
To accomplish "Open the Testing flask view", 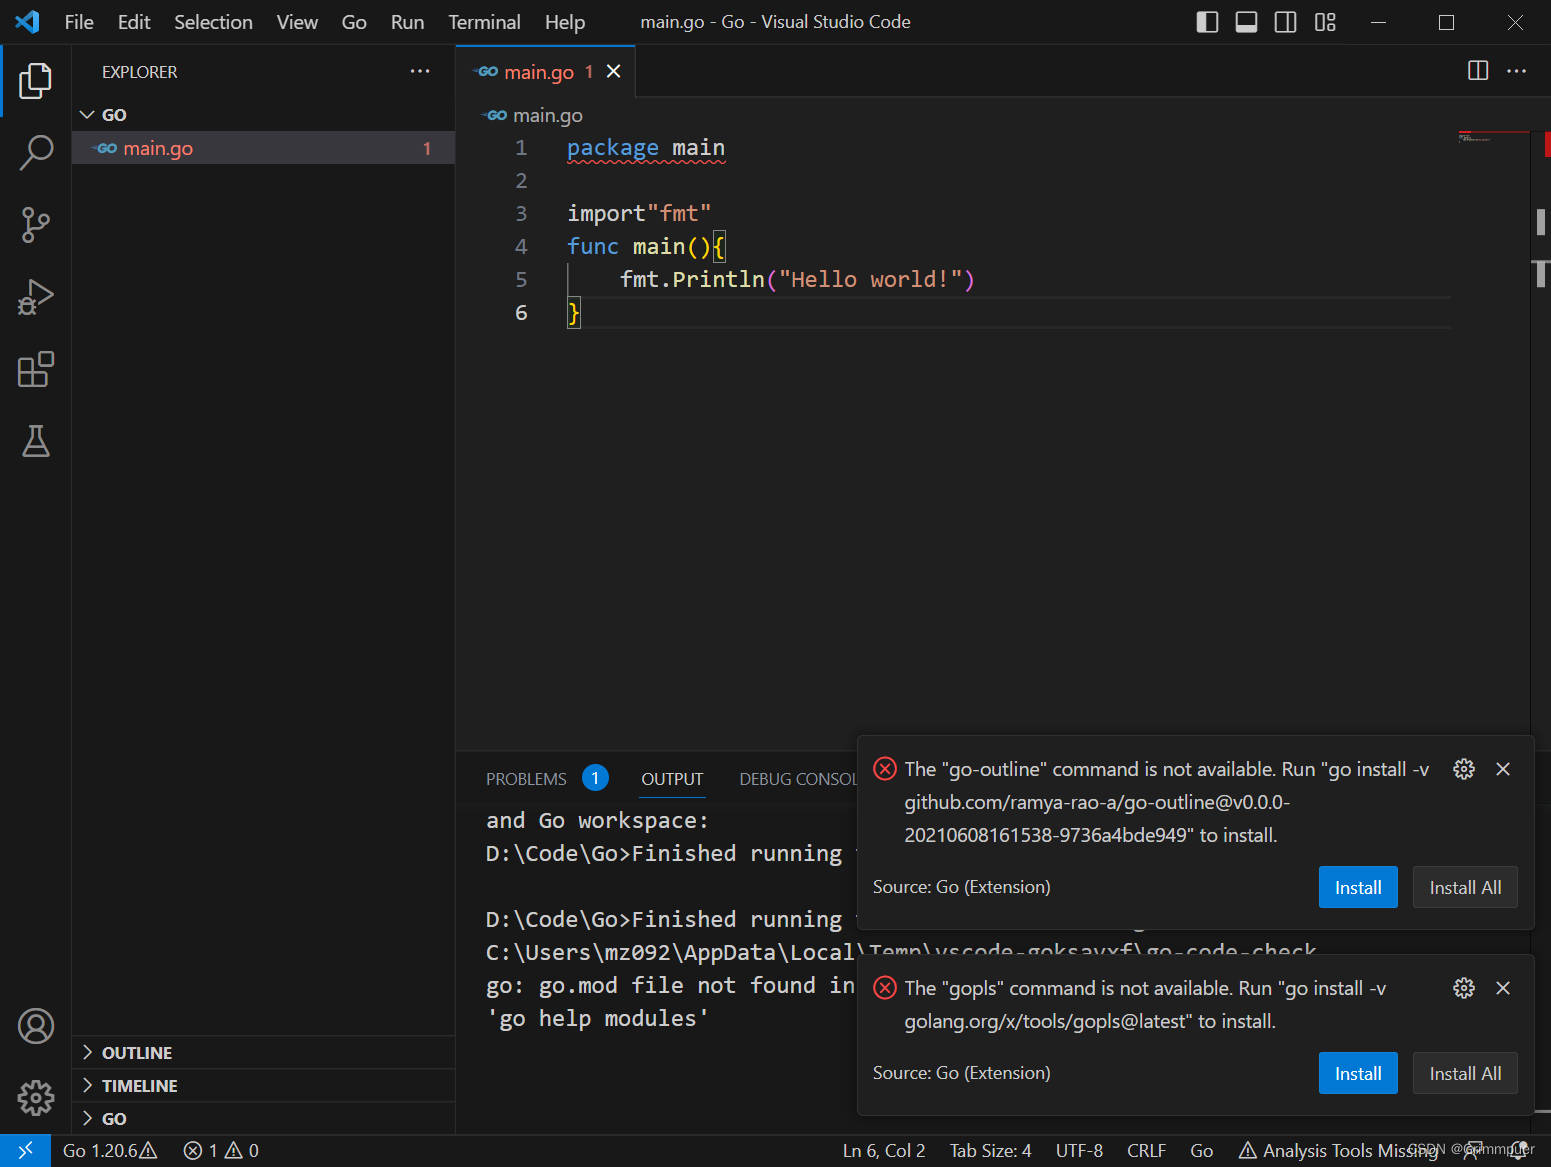I will click(x=36, y=441).
